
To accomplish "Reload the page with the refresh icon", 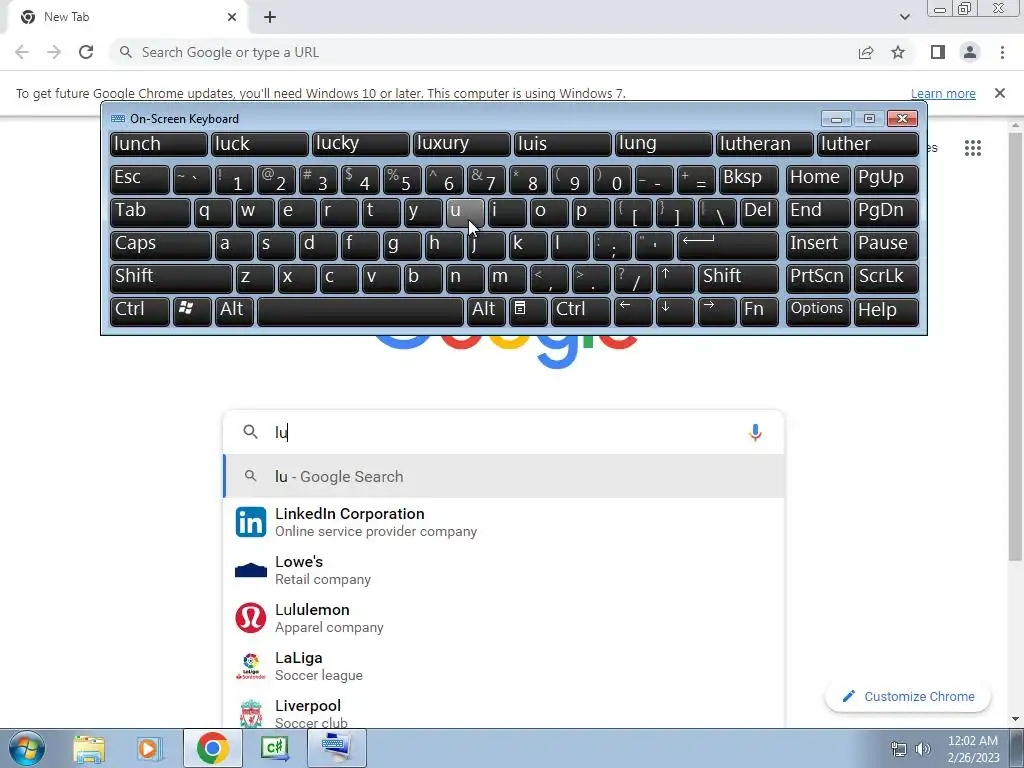I will pyautogui.click(x=86, y=52).
